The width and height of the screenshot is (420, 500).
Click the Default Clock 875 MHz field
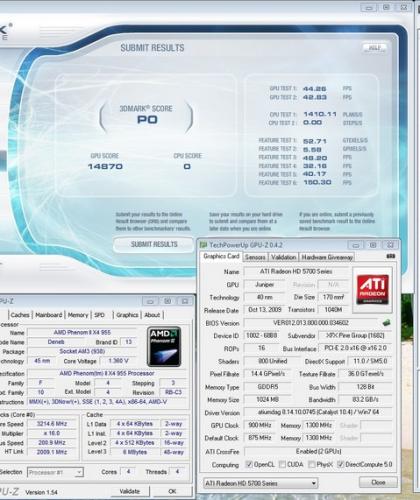260,438
